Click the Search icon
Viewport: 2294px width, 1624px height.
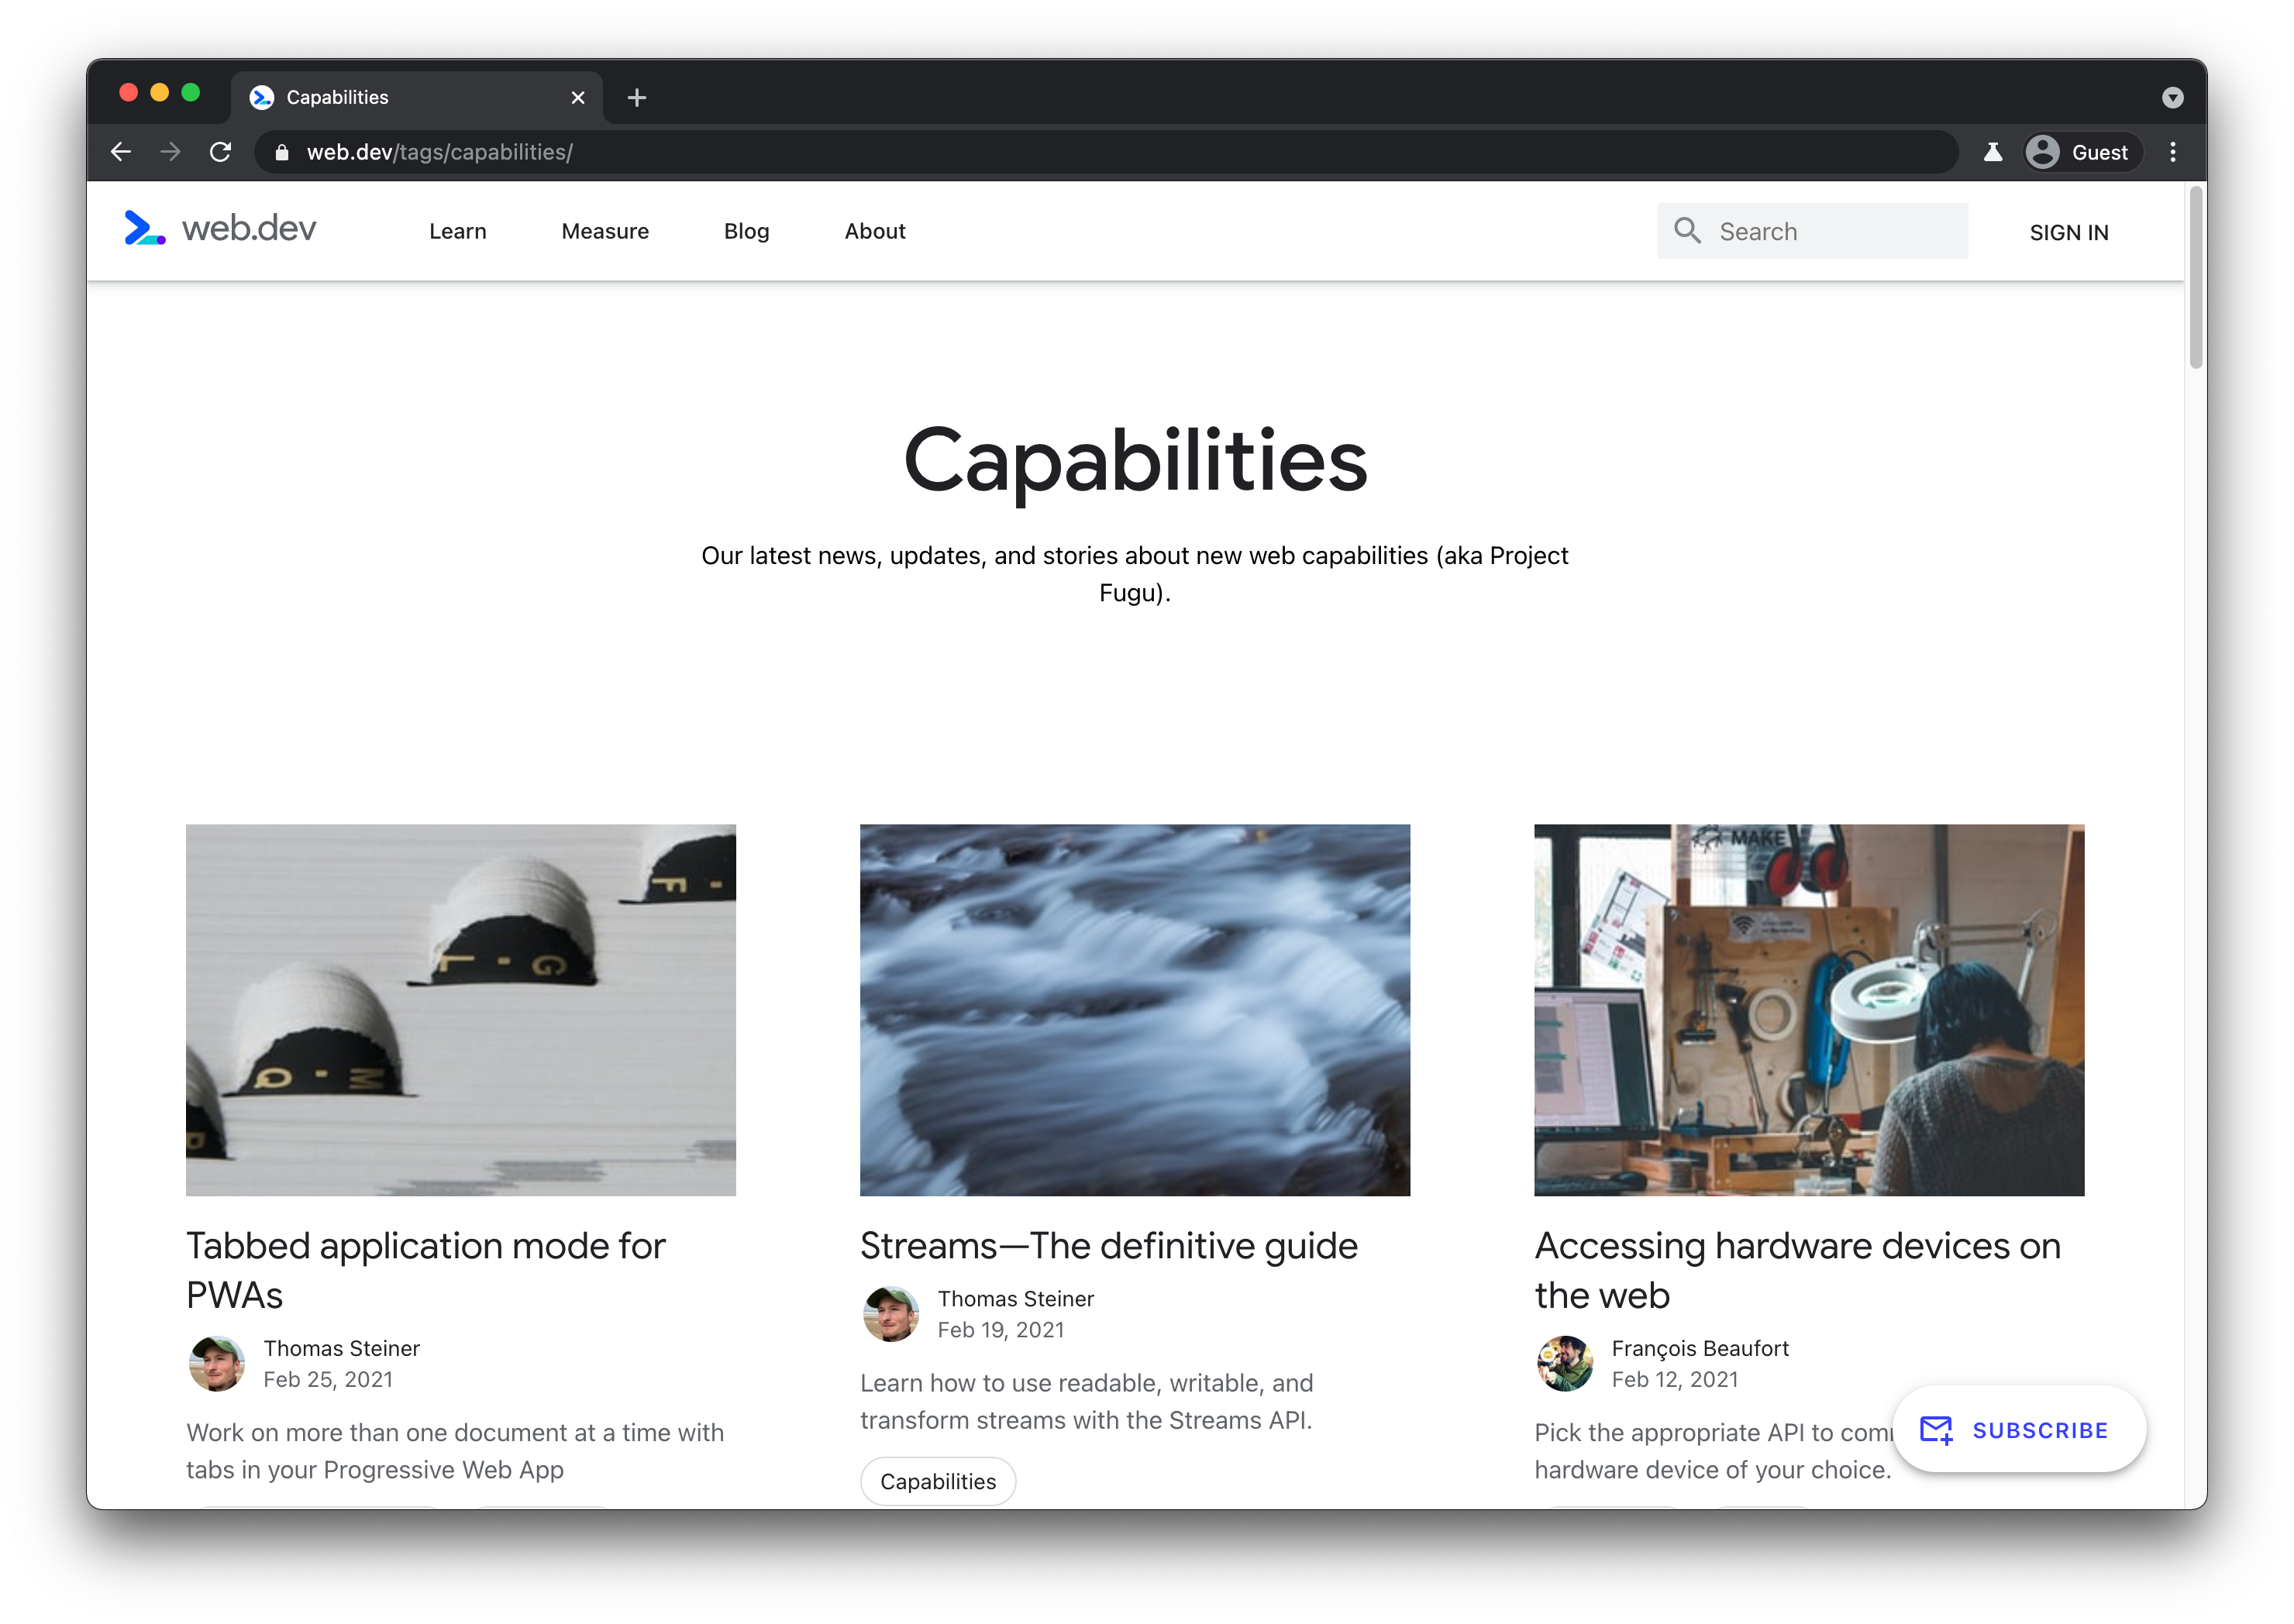(1687, 230)
